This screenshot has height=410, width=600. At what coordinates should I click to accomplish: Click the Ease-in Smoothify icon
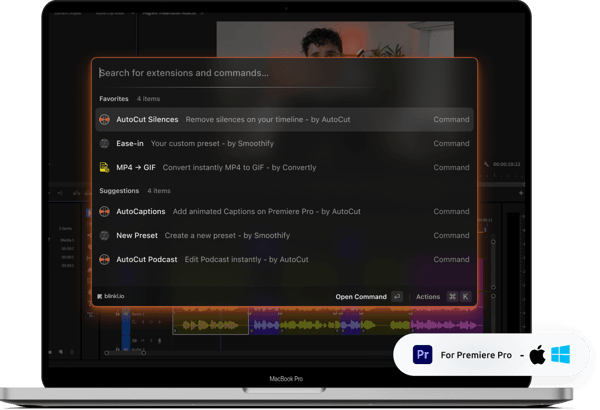pos(104,143)
